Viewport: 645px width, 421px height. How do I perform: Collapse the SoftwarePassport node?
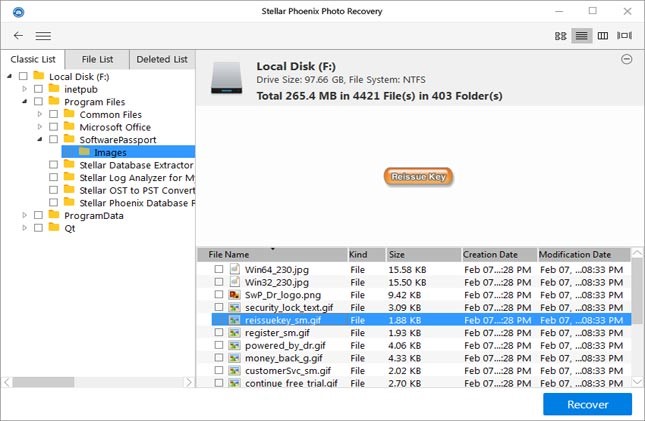coord(39,139)
